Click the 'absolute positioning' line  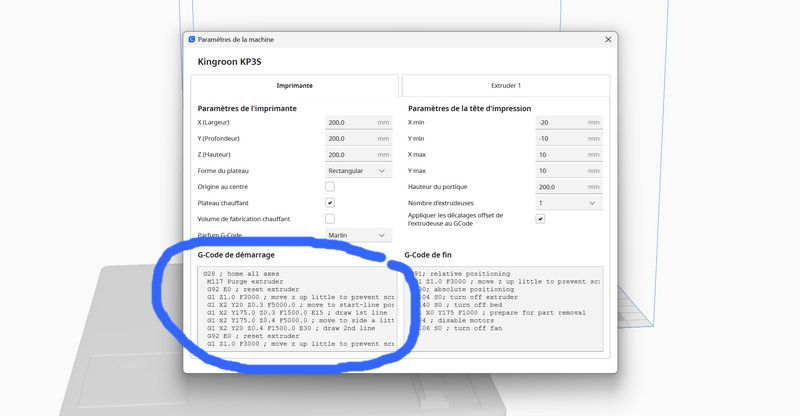pyautogui.click(x=463, y=289)
